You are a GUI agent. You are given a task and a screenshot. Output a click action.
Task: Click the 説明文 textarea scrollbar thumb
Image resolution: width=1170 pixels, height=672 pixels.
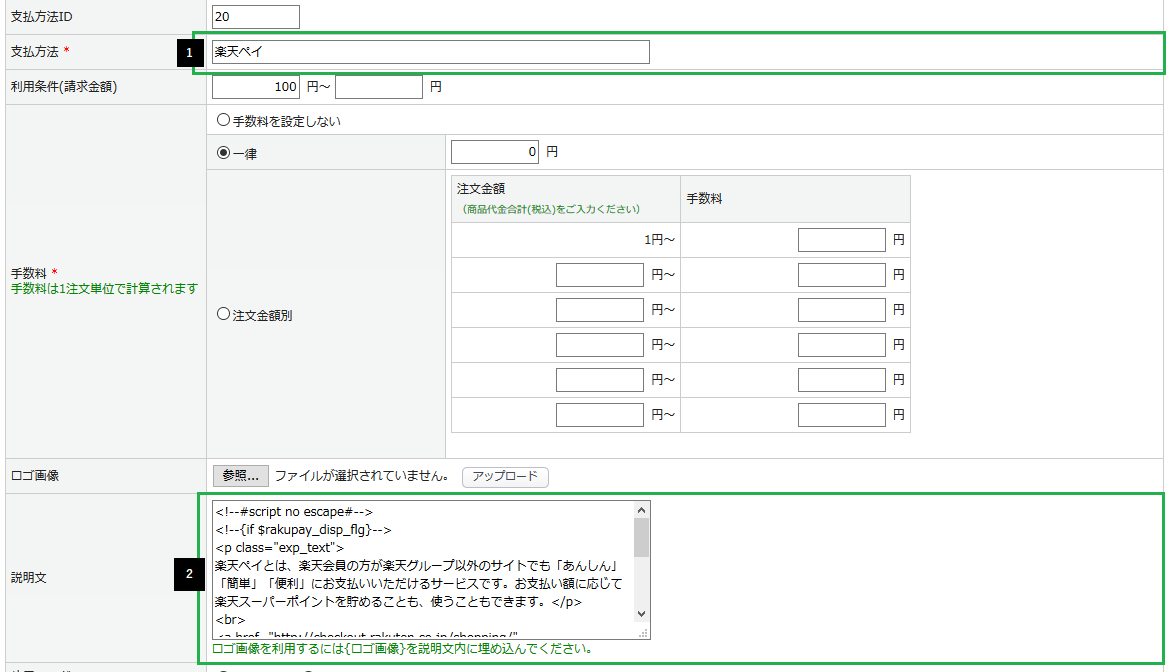click(642, 537)
